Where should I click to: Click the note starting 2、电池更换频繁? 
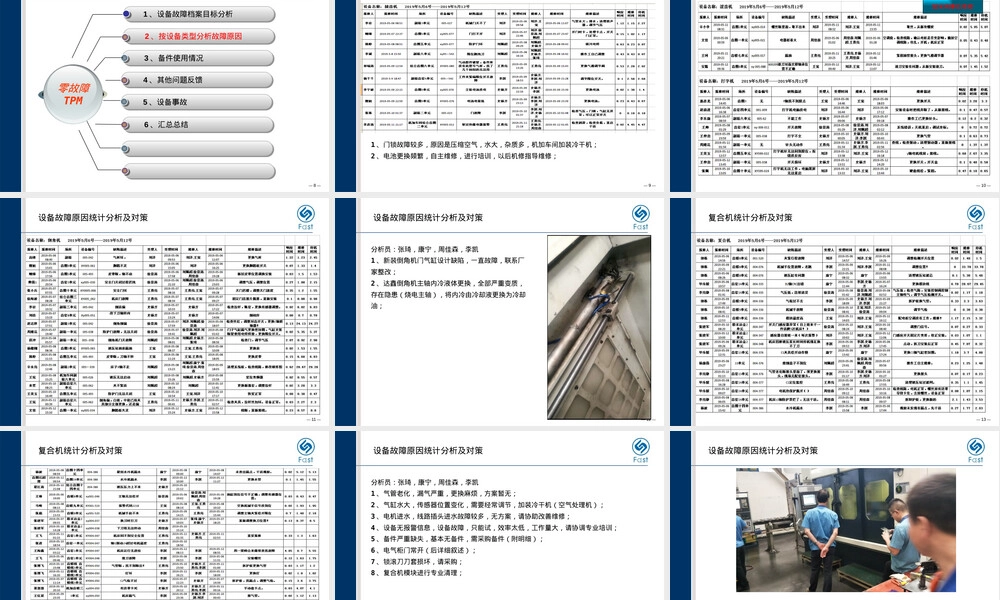click(464, 156)
